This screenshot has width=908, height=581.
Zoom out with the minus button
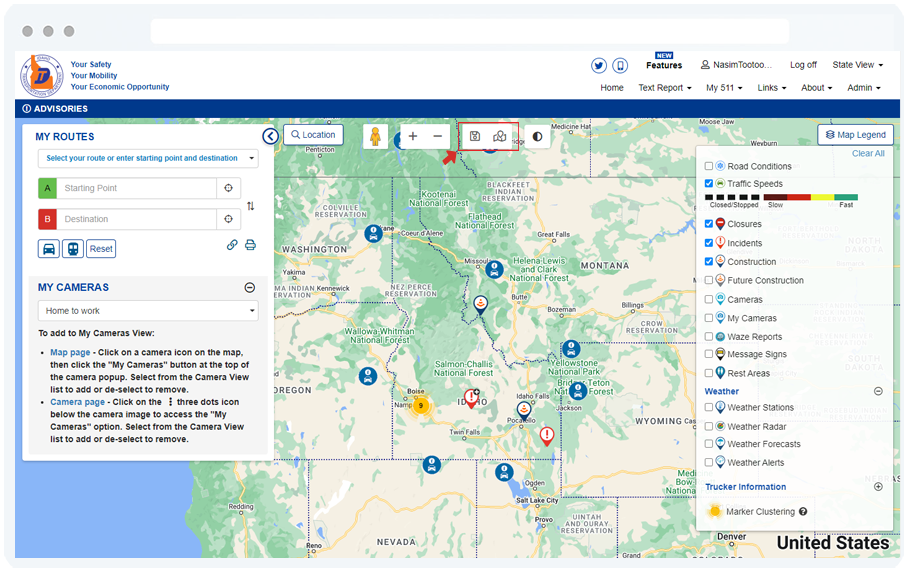[438, 136]
